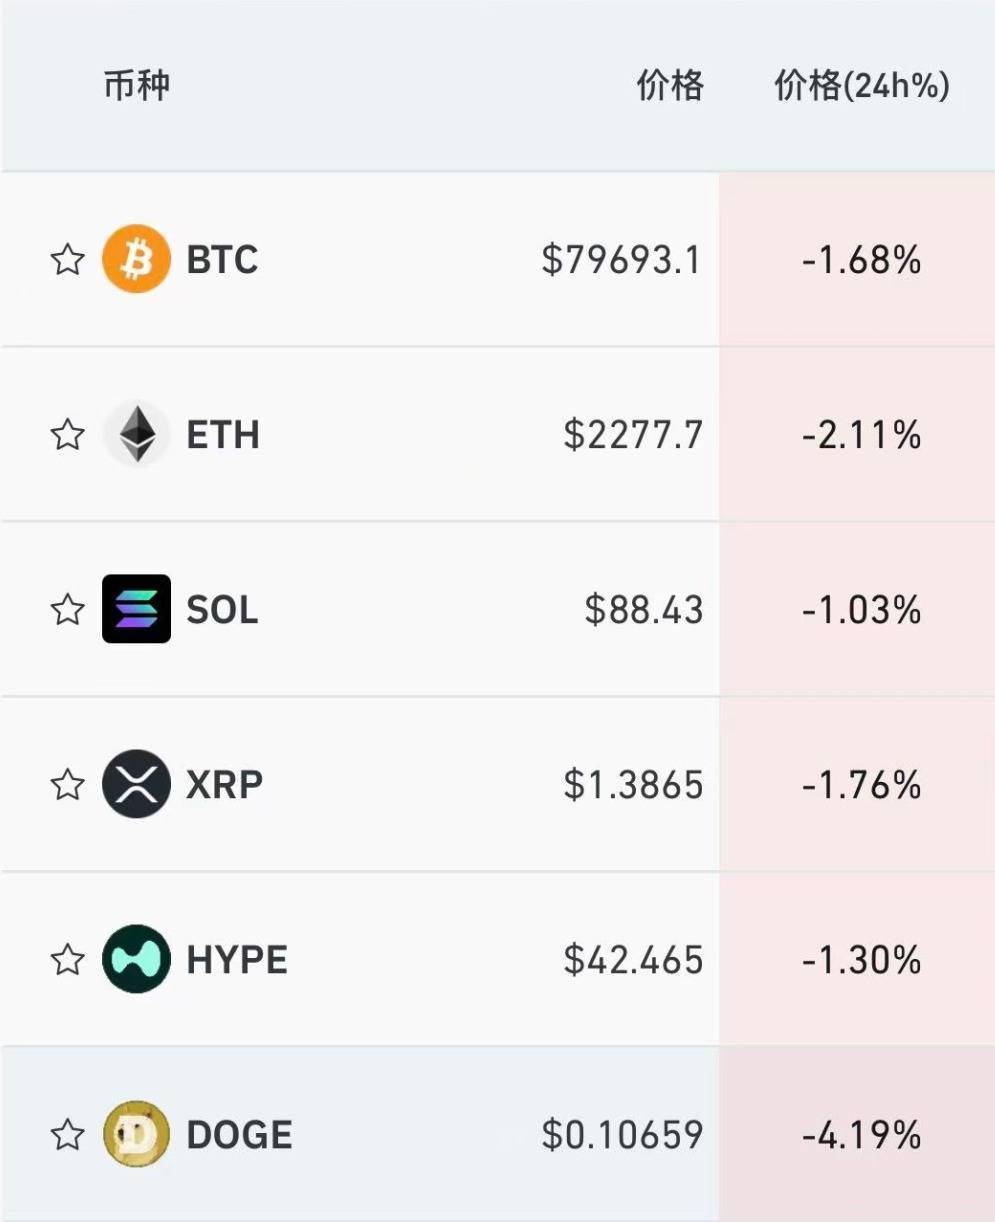Favorite BTC with its star

pos(67,260)
